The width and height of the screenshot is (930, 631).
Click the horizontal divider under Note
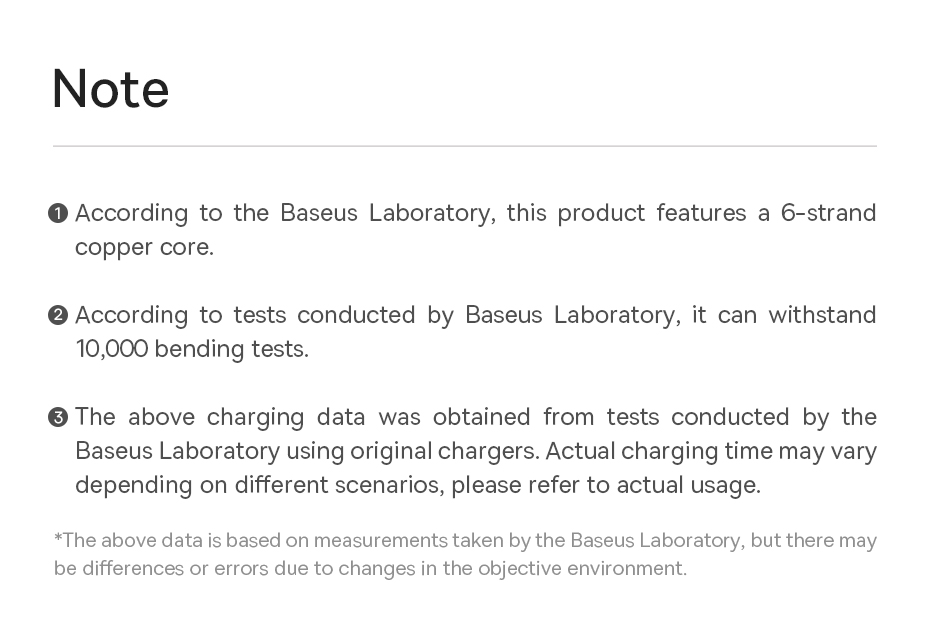pos(465,145)
